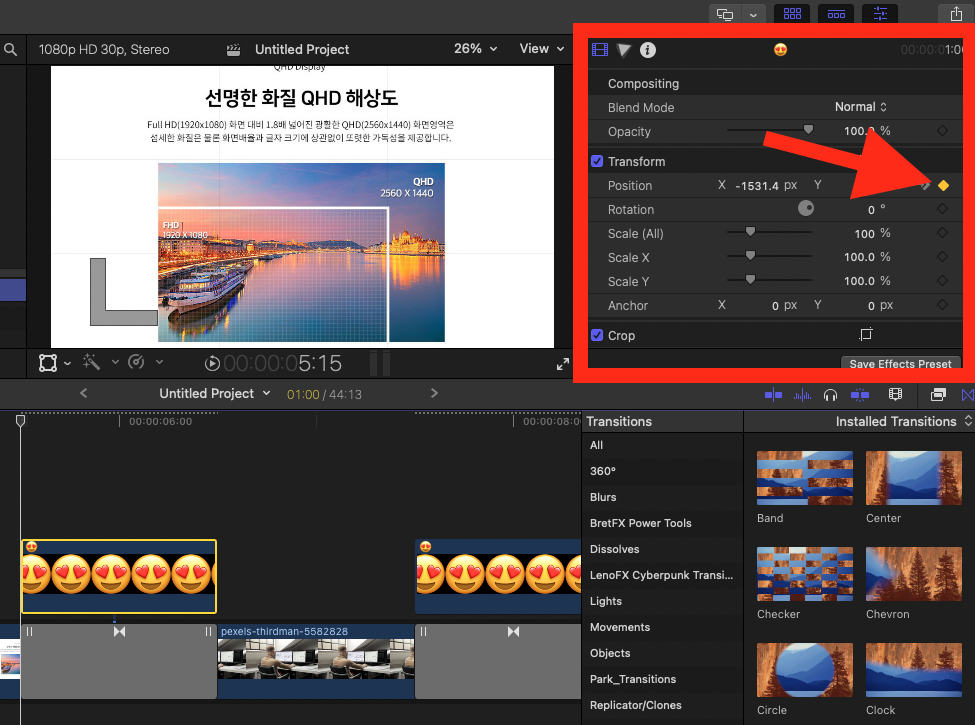Add a keyframe for Anchor
This screenshot has height=725, width=975.
click(943, 305)
